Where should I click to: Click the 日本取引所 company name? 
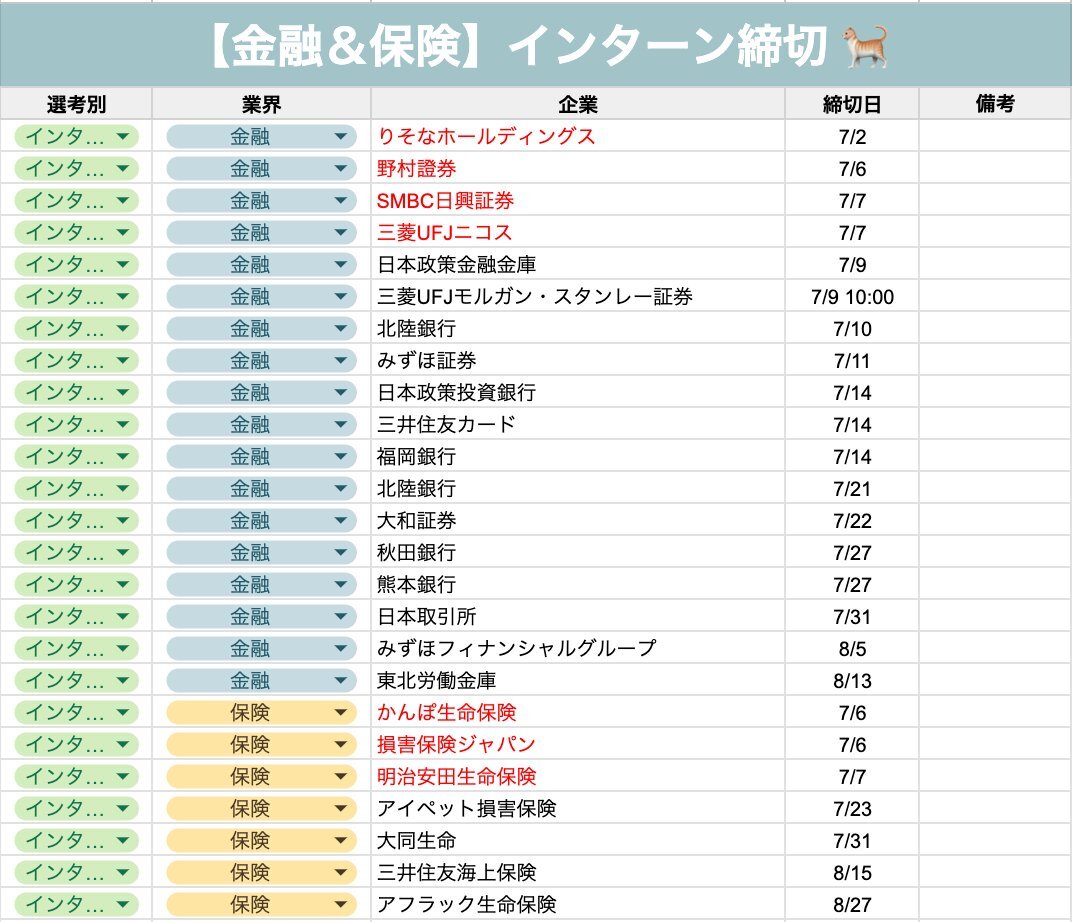427,616
